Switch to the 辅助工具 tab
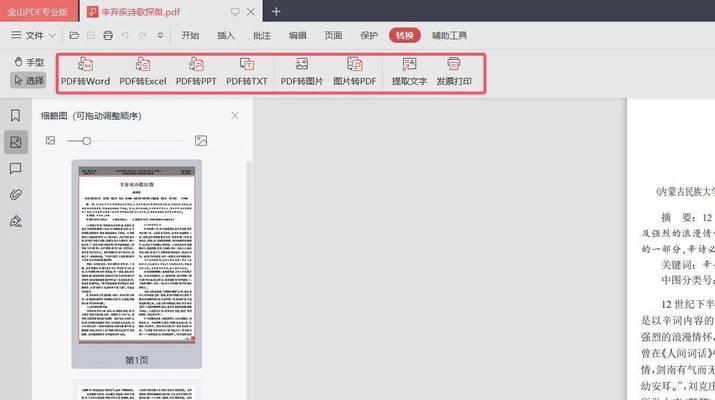715x400 pixels. coord(450,35)
